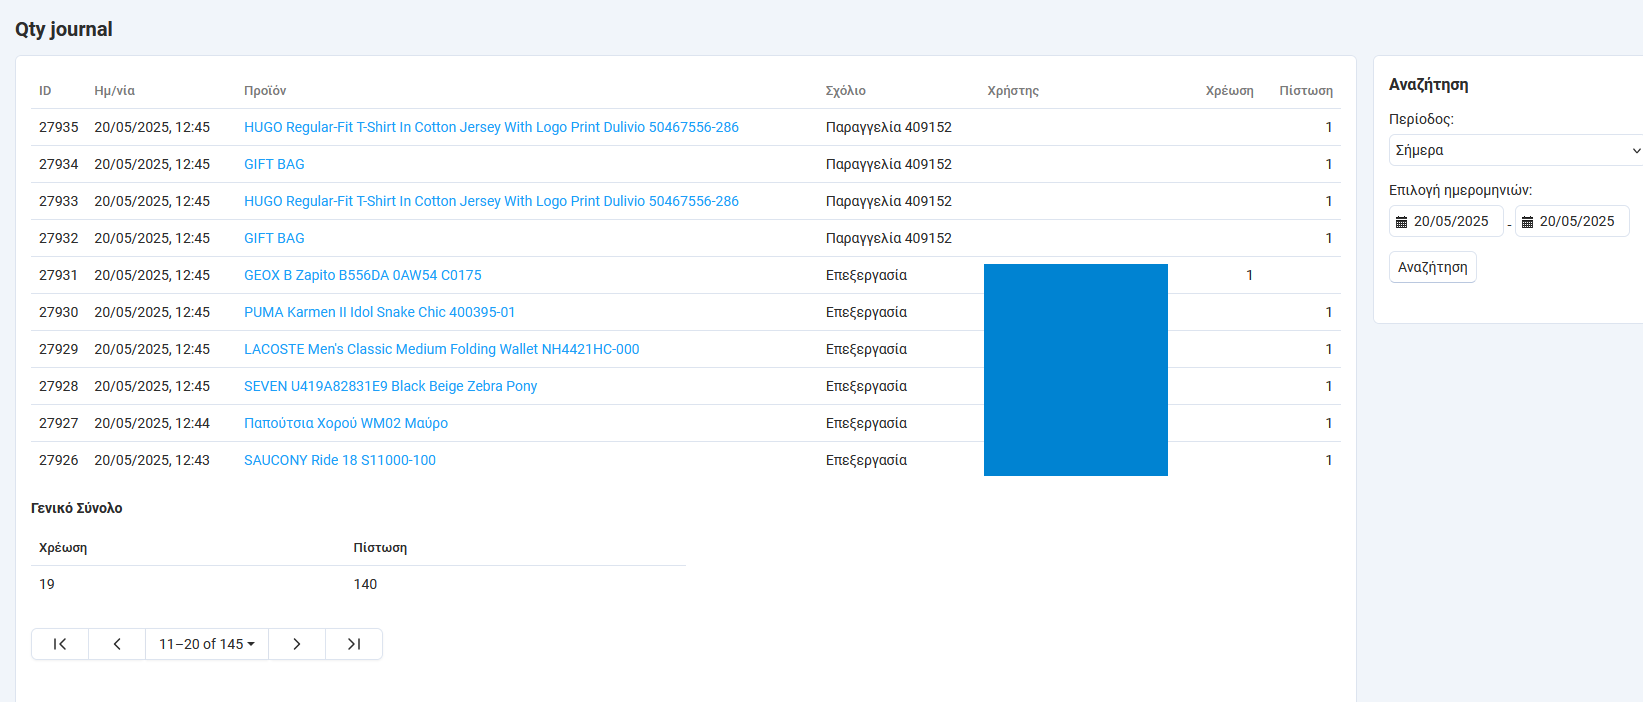
Task: Select ID cell 27935
Action: tap(58, 127)
